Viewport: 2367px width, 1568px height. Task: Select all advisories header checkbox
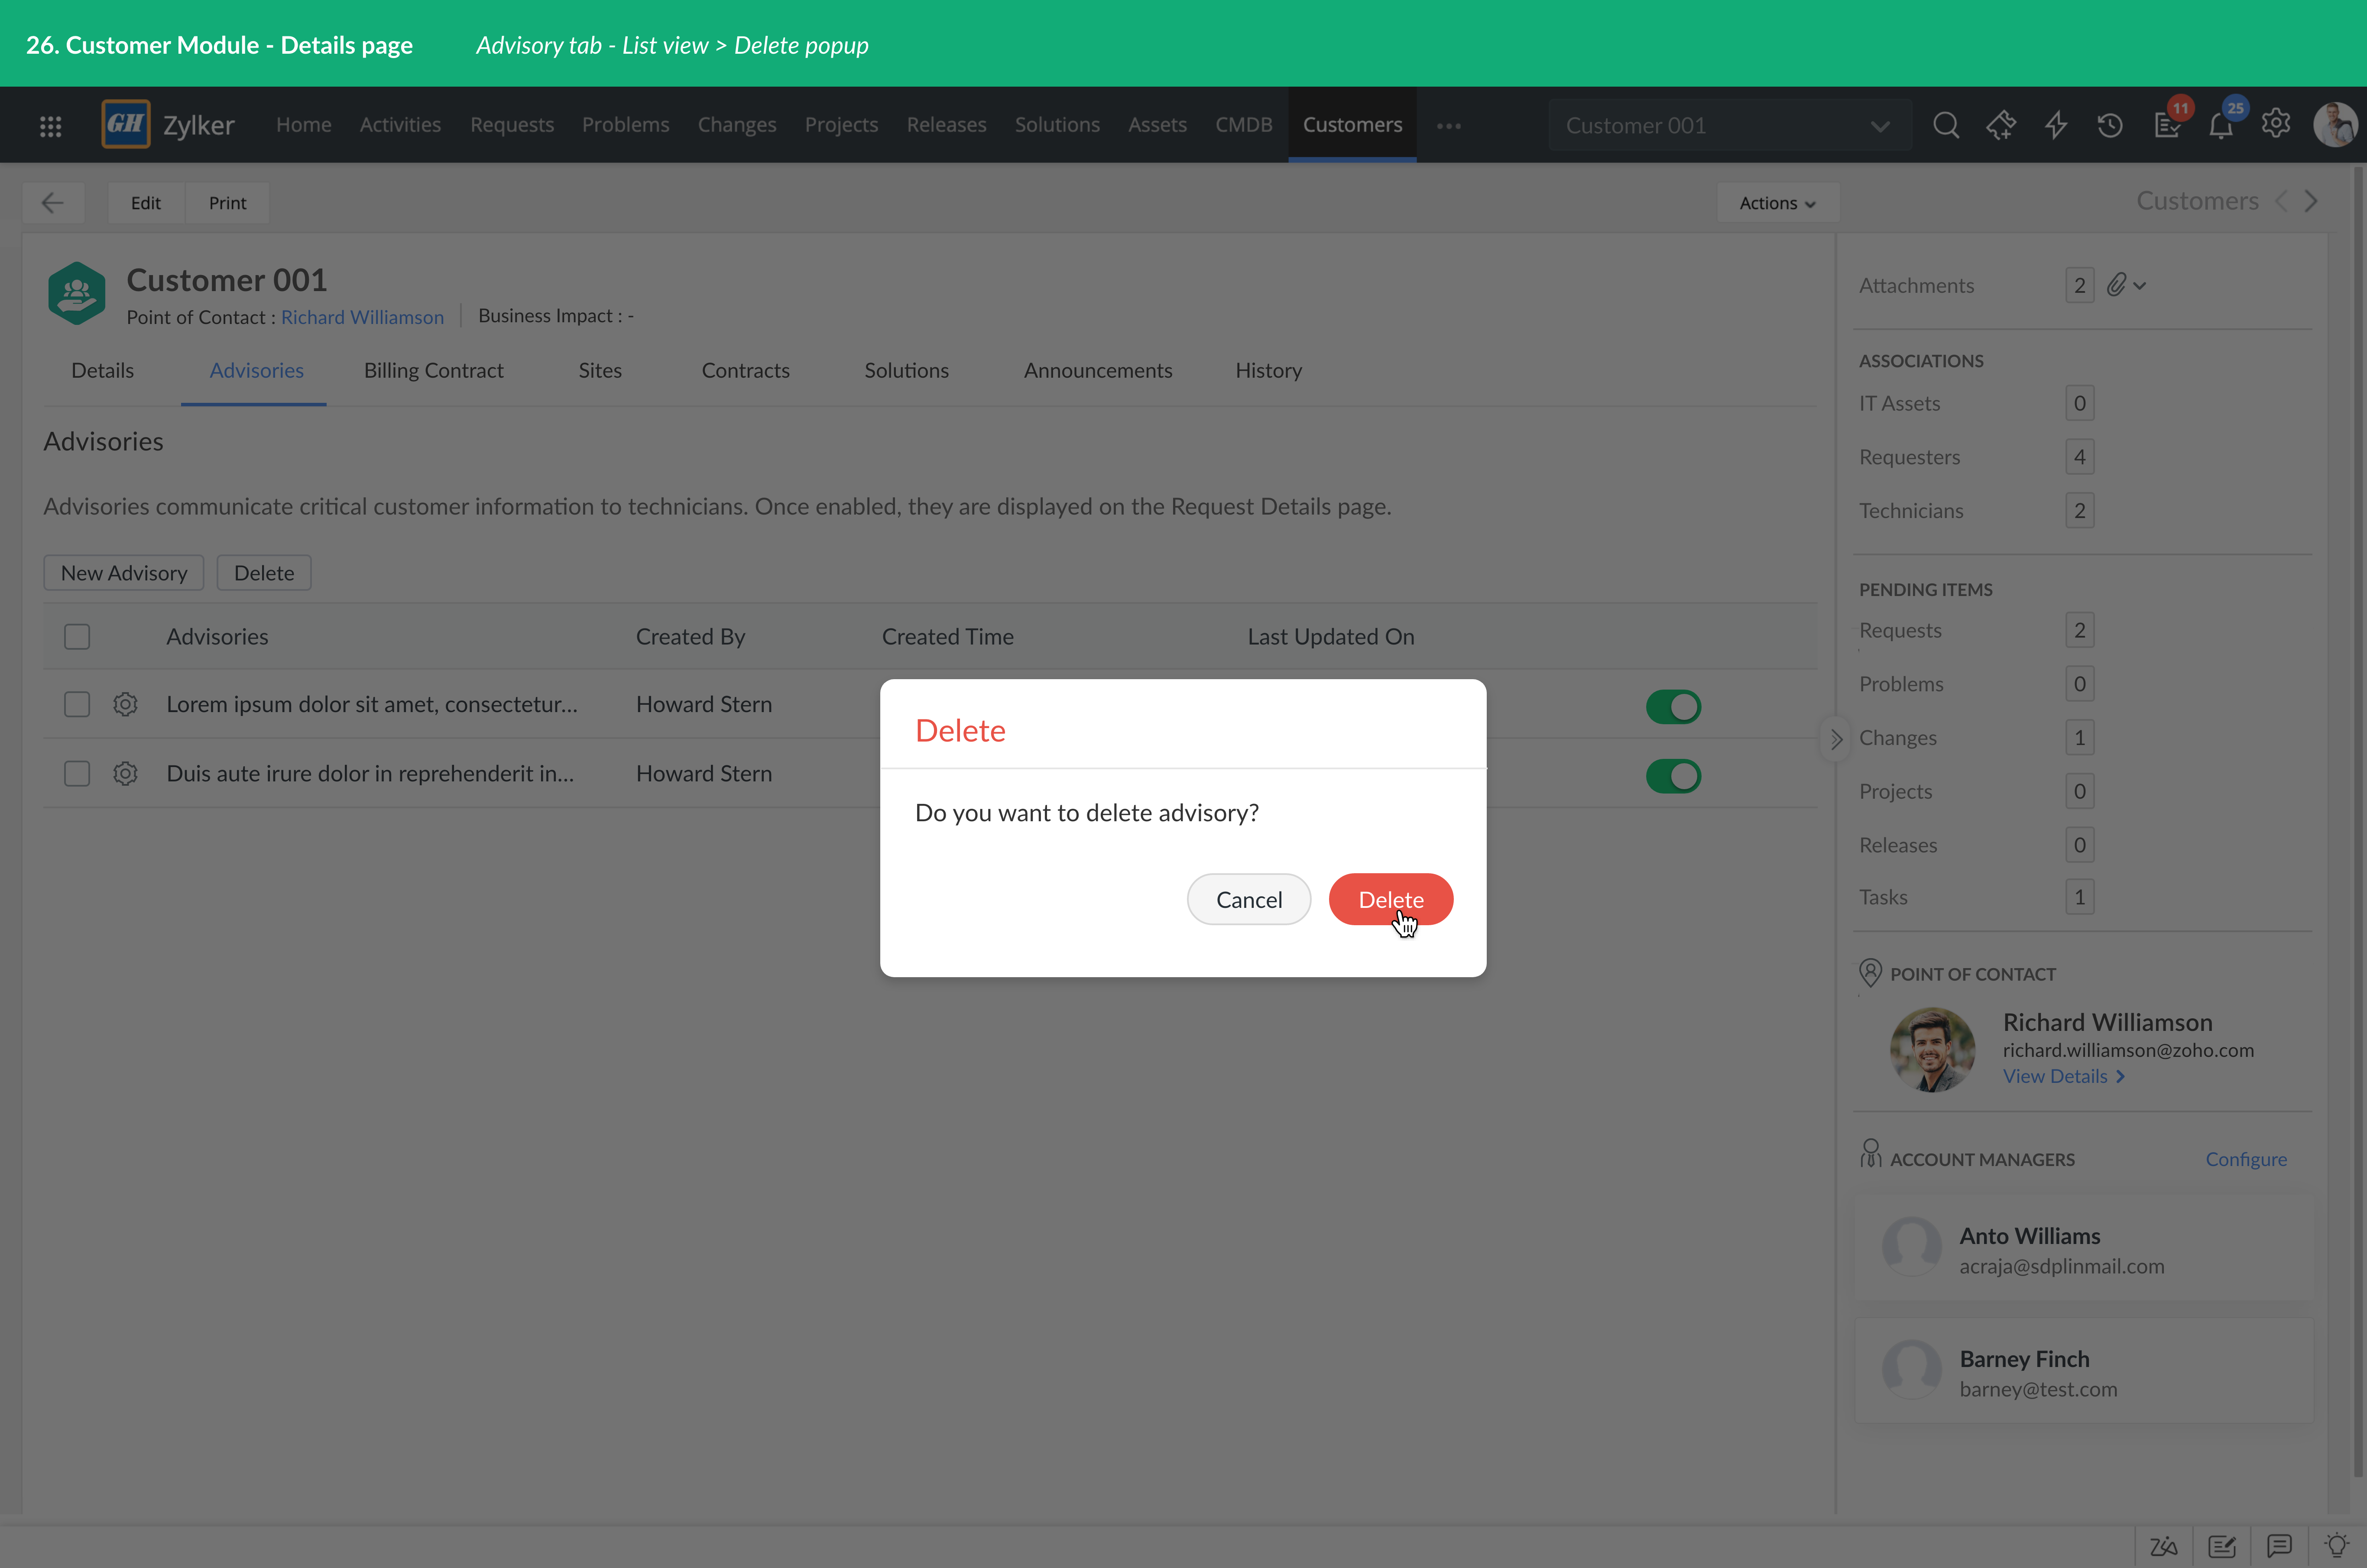(77, 637)
